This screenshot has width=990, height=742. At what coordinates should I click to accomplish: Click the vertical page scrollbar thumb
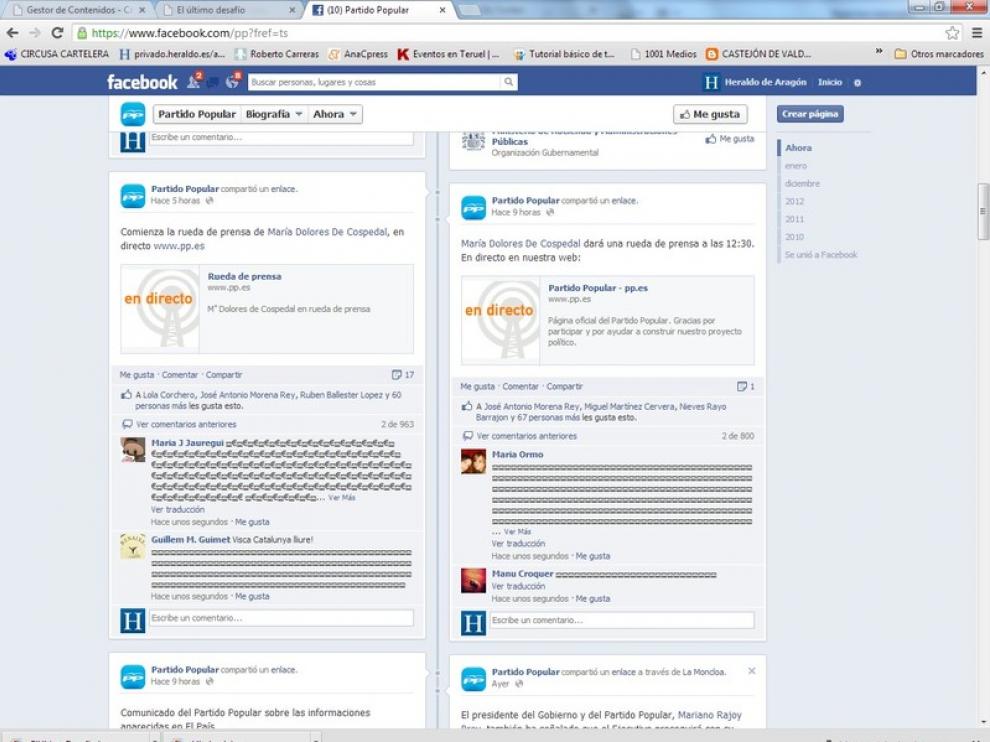click(982, 212)
